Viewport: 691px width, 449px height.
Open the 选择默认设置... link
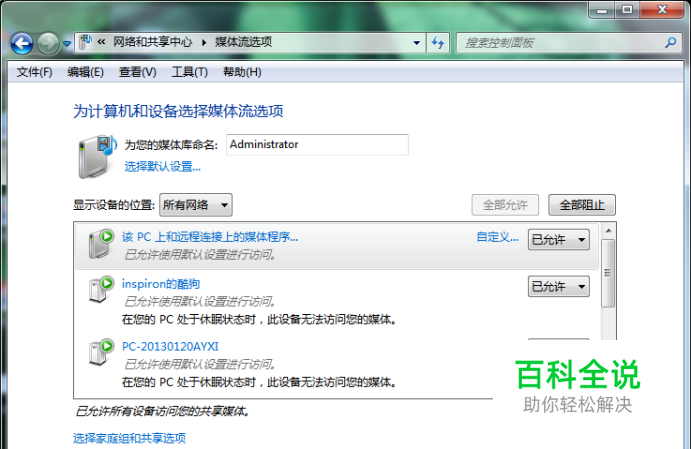pos(163,167)
